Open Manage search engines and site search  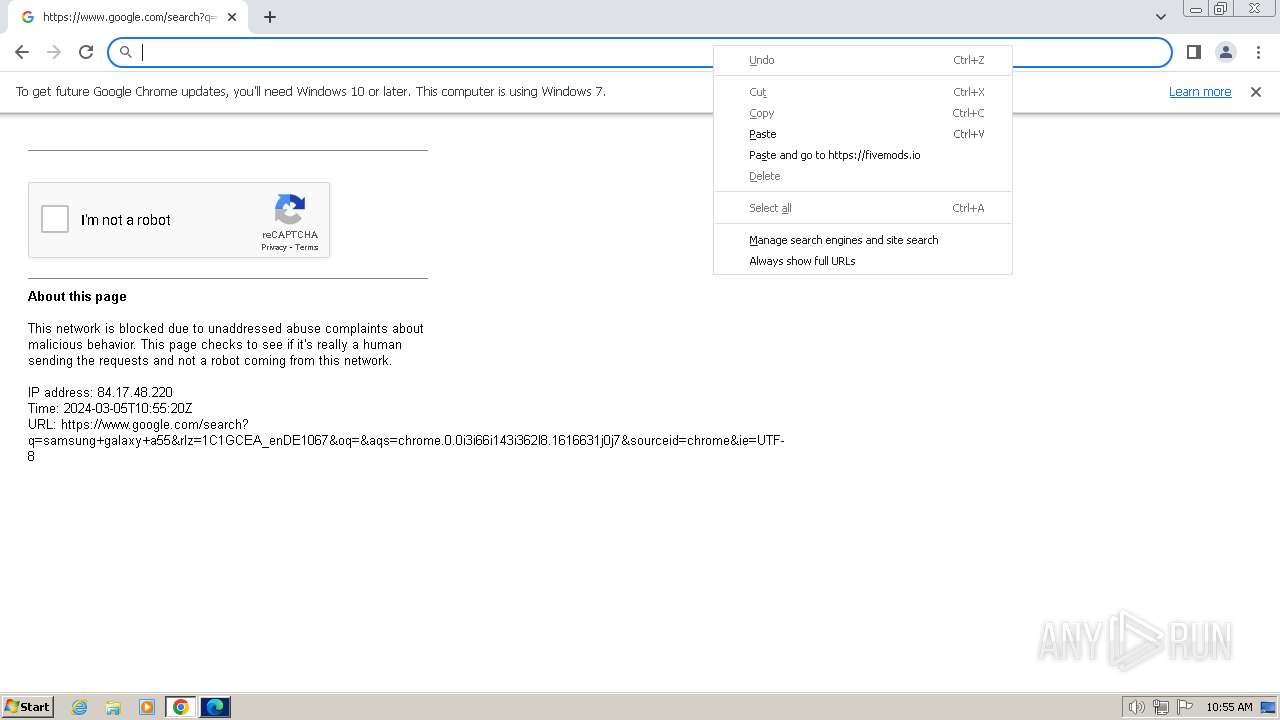(863, 240)
